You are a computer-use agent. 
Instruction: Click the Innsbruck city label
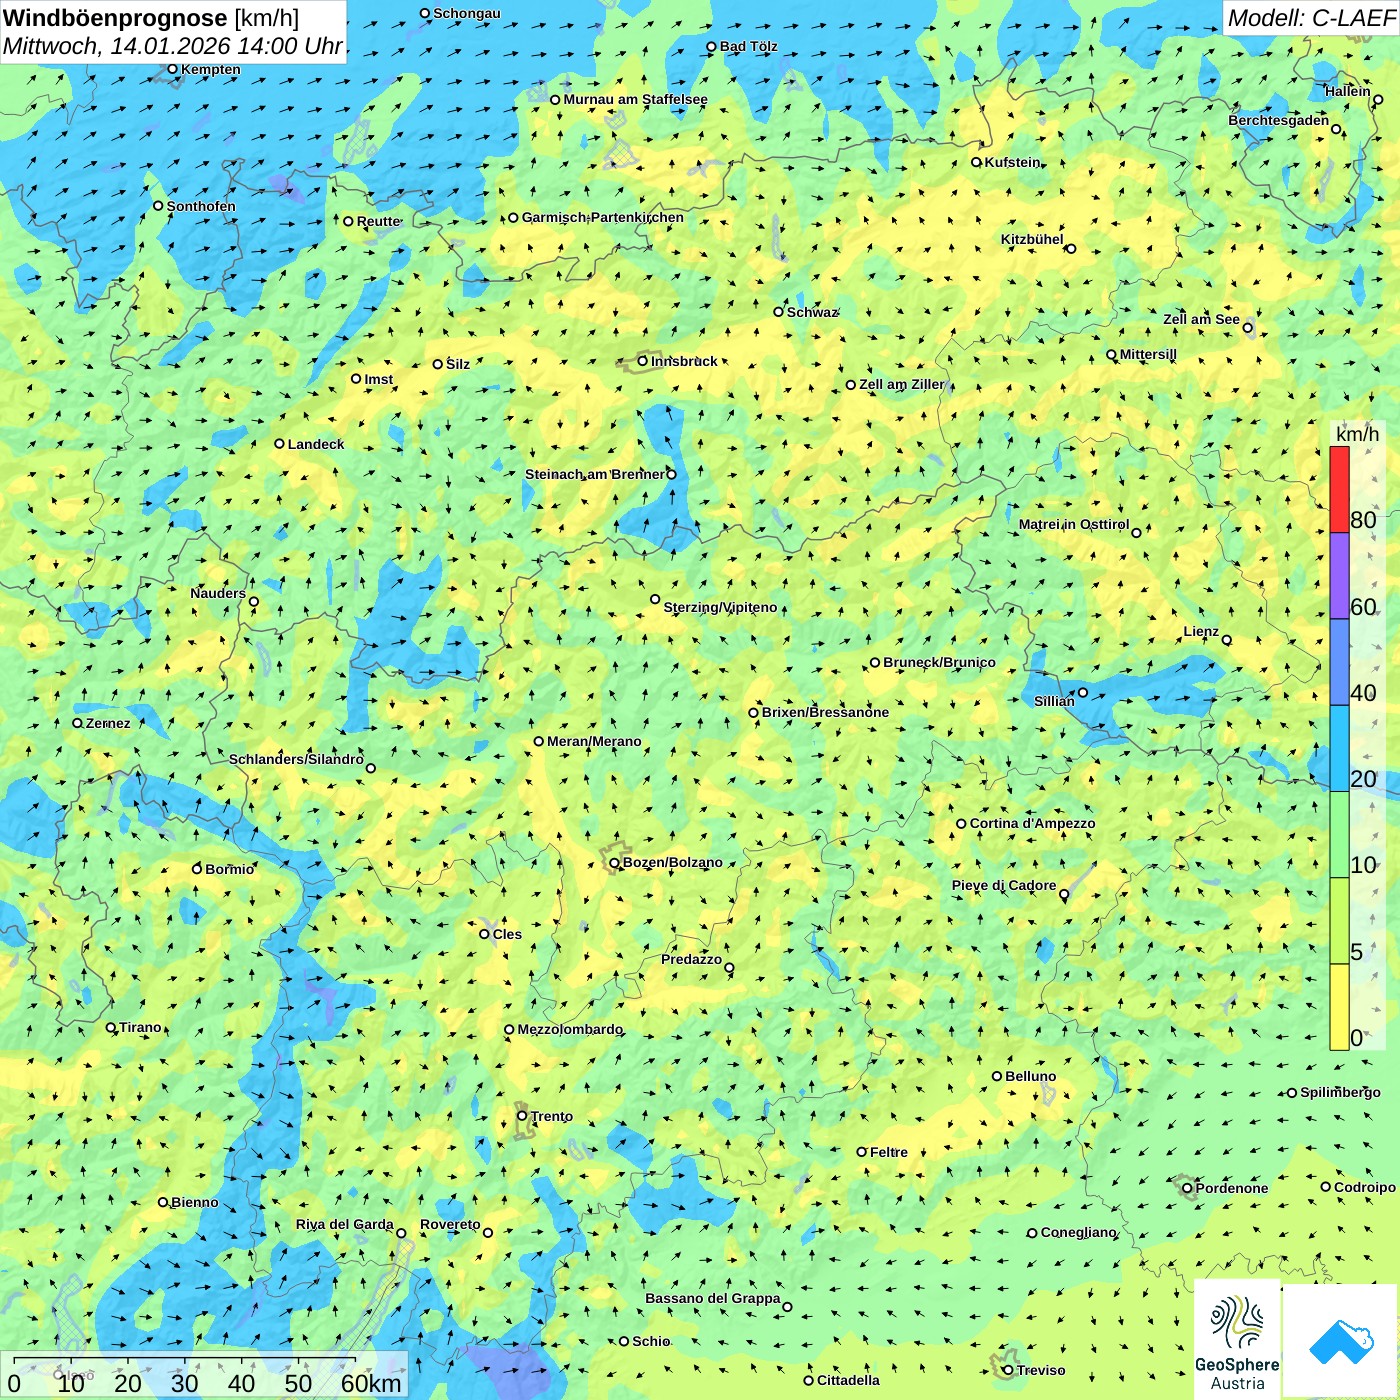tap(684, 361)
